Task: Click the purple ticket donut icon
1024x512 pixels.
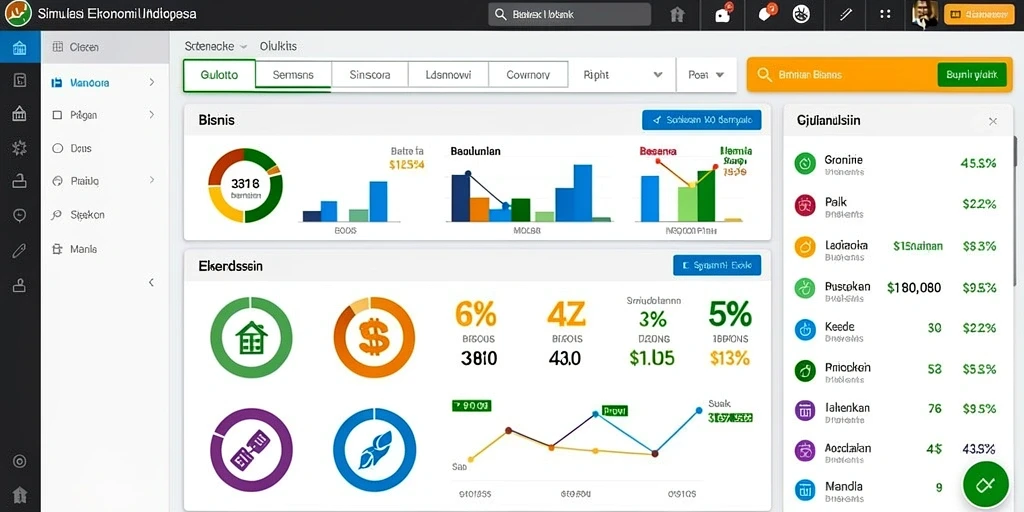Action: 251,449
